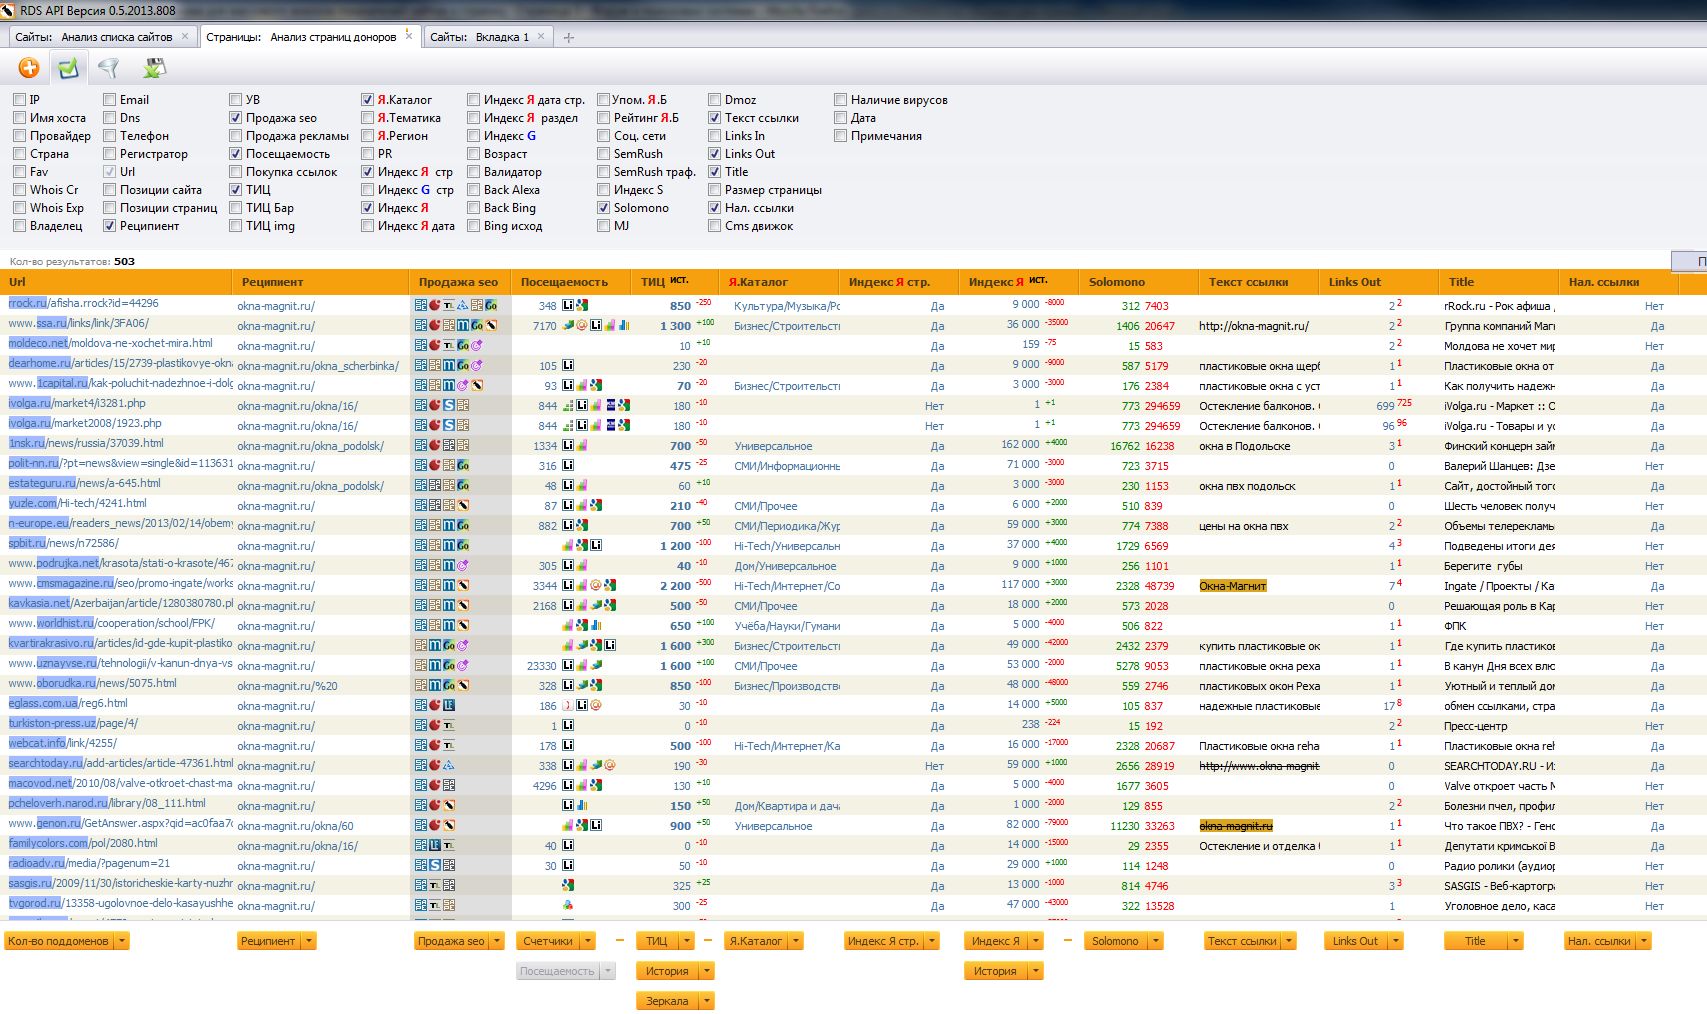Expand the bottom 'Solomono' dropdown
The height and width of the screenshot is (1014, 1707).
[x=1123, y=941]
